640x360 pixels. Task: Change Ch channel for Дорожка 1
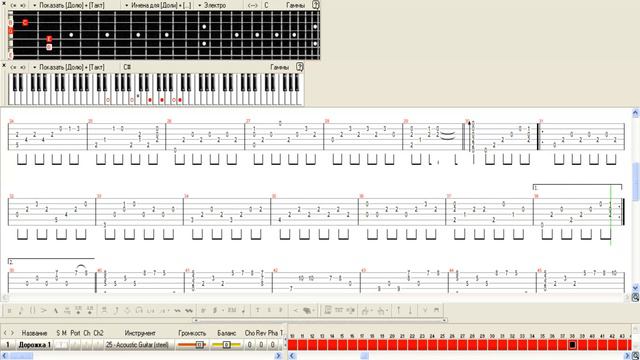point(87,345)
